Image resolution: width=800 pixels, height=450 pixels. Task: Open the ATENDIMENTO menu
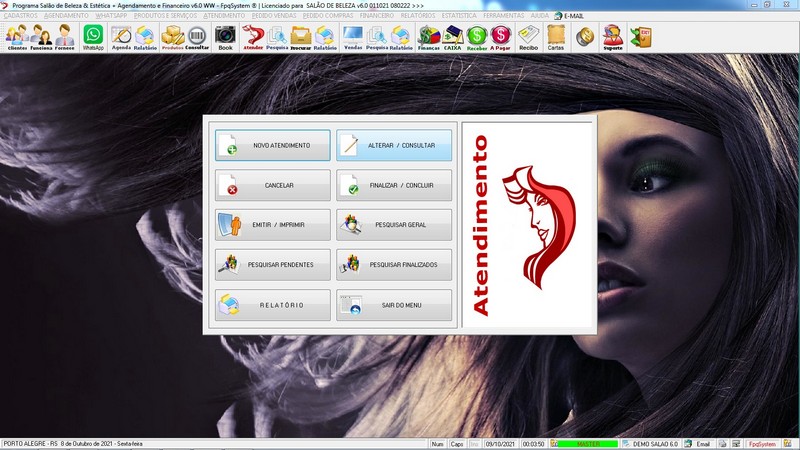pyautogui.click(x=224, y=16)
